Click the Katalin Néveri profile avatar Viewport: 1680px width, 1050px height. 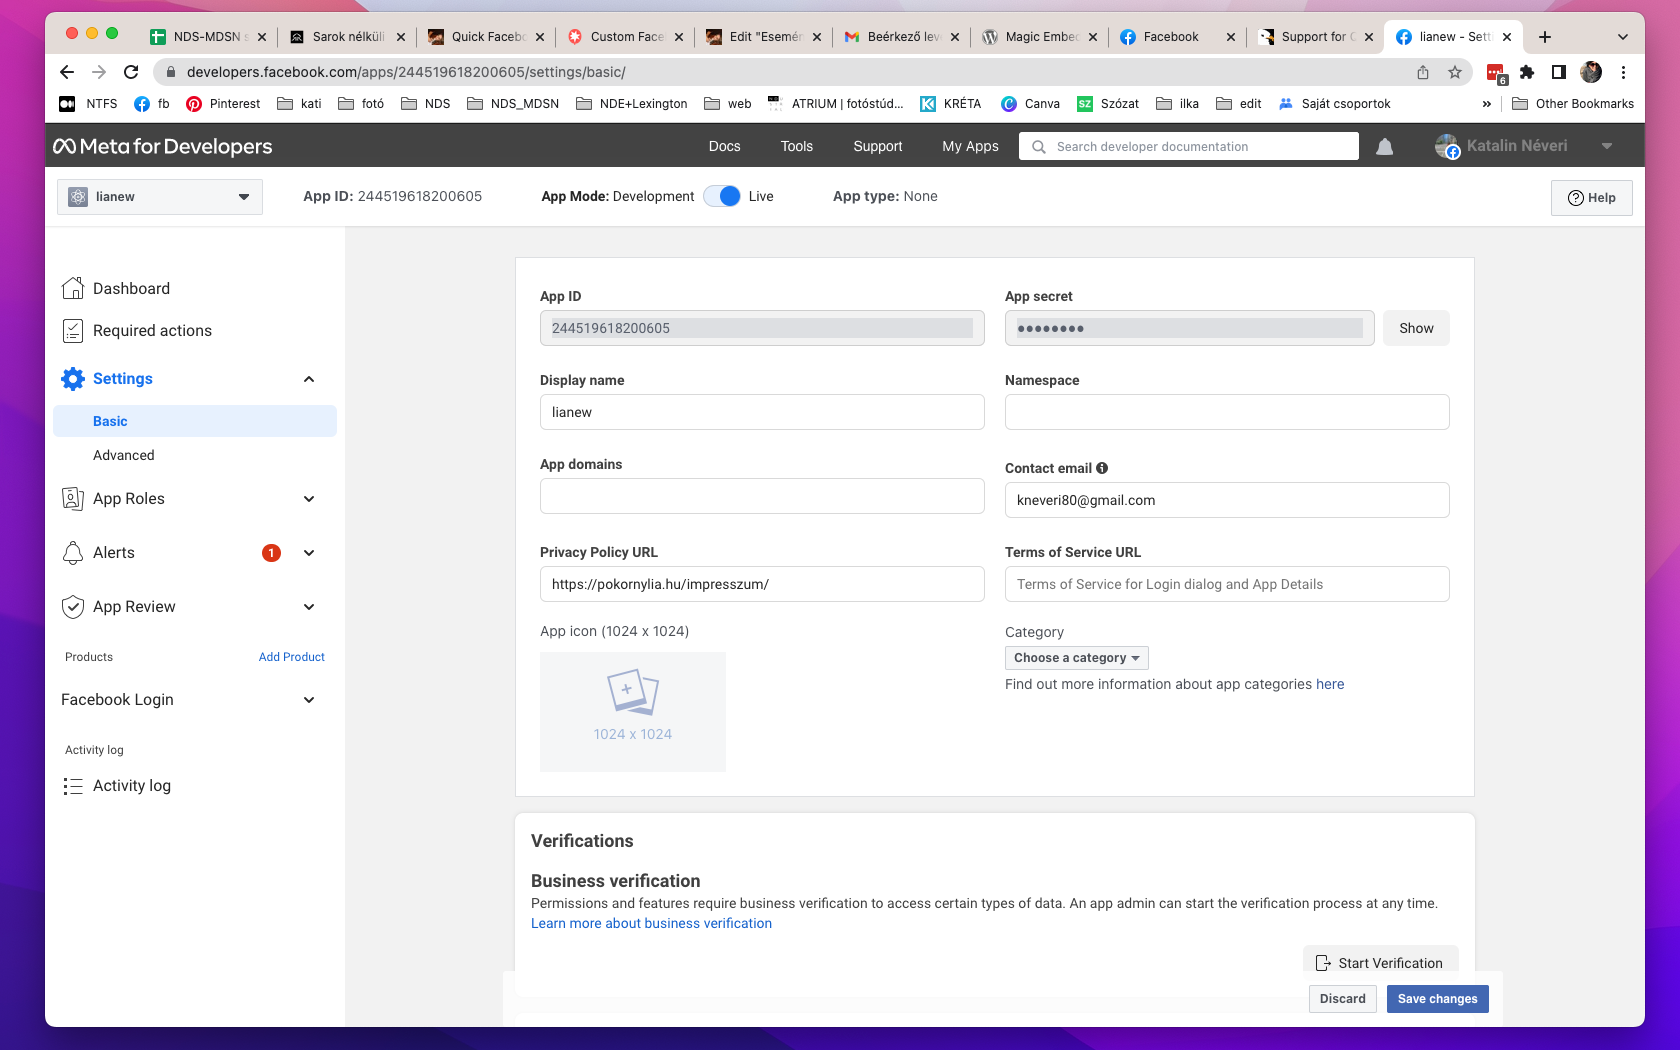pos(1447,146)
